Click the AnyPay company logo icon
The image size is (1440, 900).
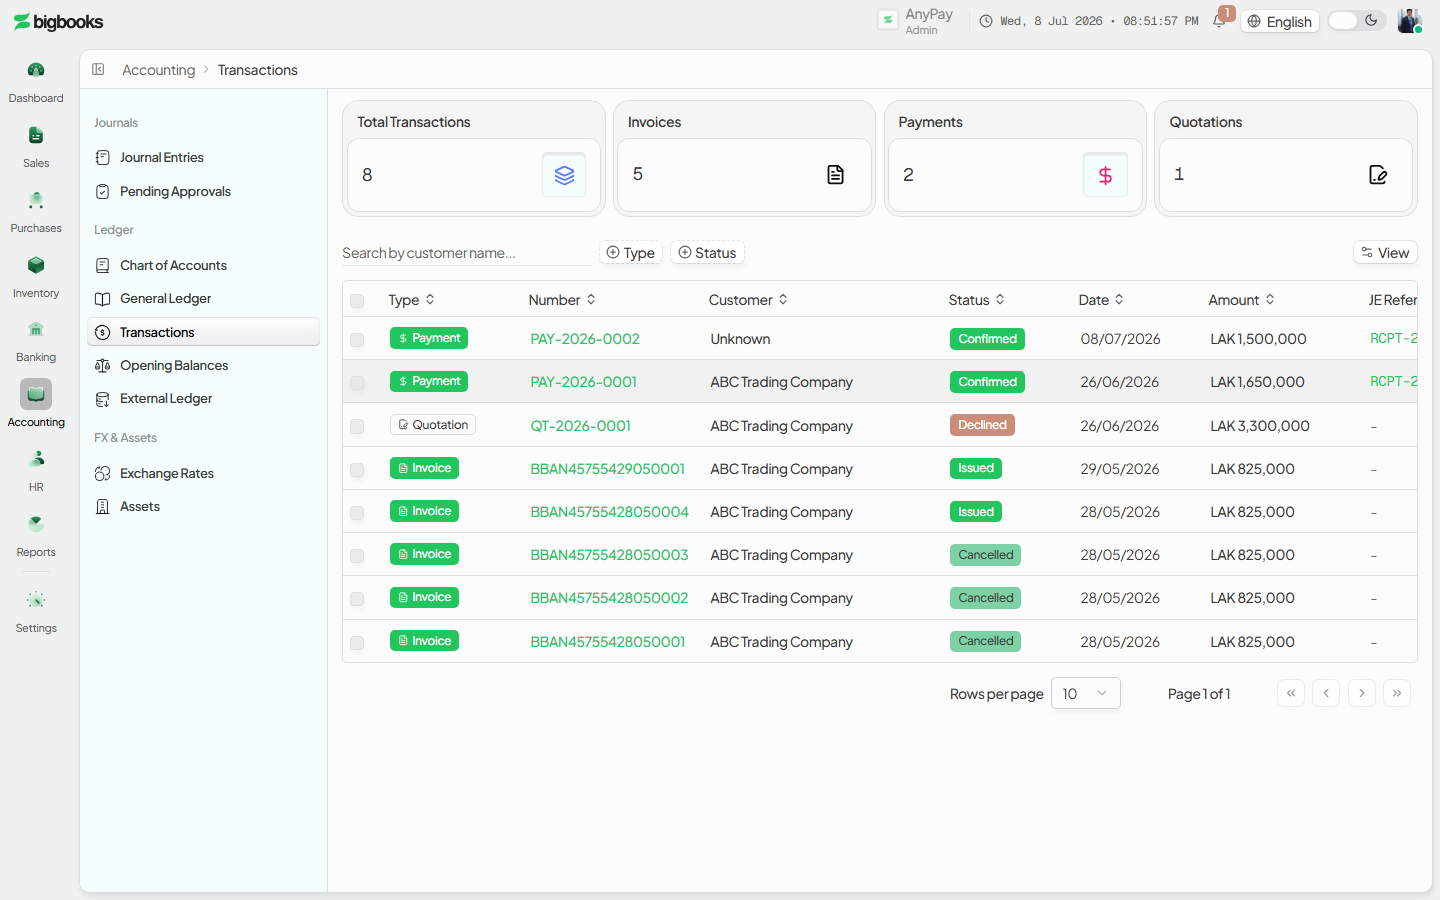[x=887, y=20]
